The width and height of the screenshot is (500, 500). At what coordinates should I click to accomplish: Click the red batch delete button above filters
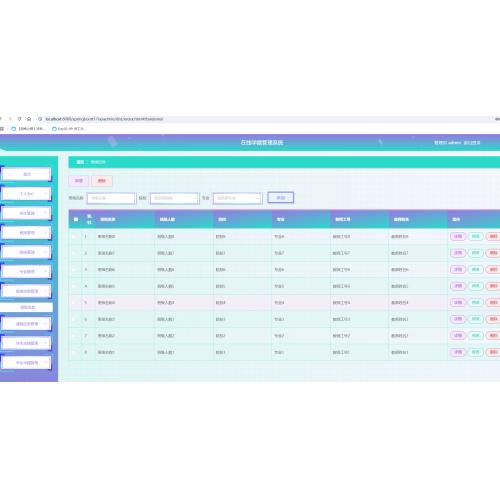[102, 181]
